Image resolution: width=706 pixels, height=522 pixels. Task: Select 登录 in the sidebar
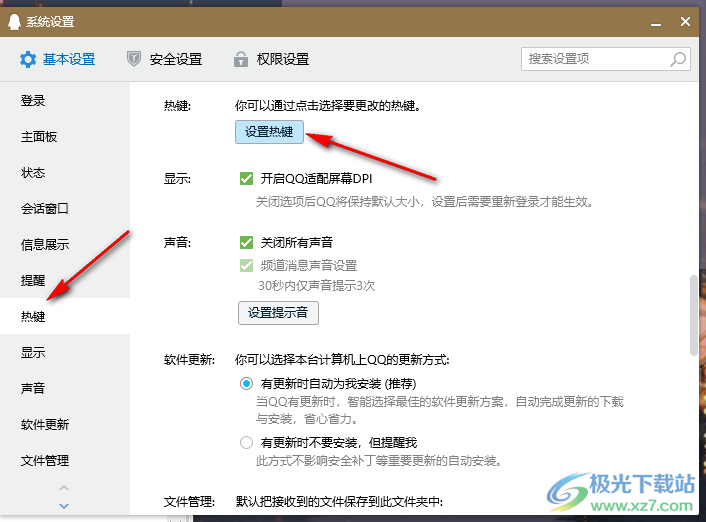point(65,100)
